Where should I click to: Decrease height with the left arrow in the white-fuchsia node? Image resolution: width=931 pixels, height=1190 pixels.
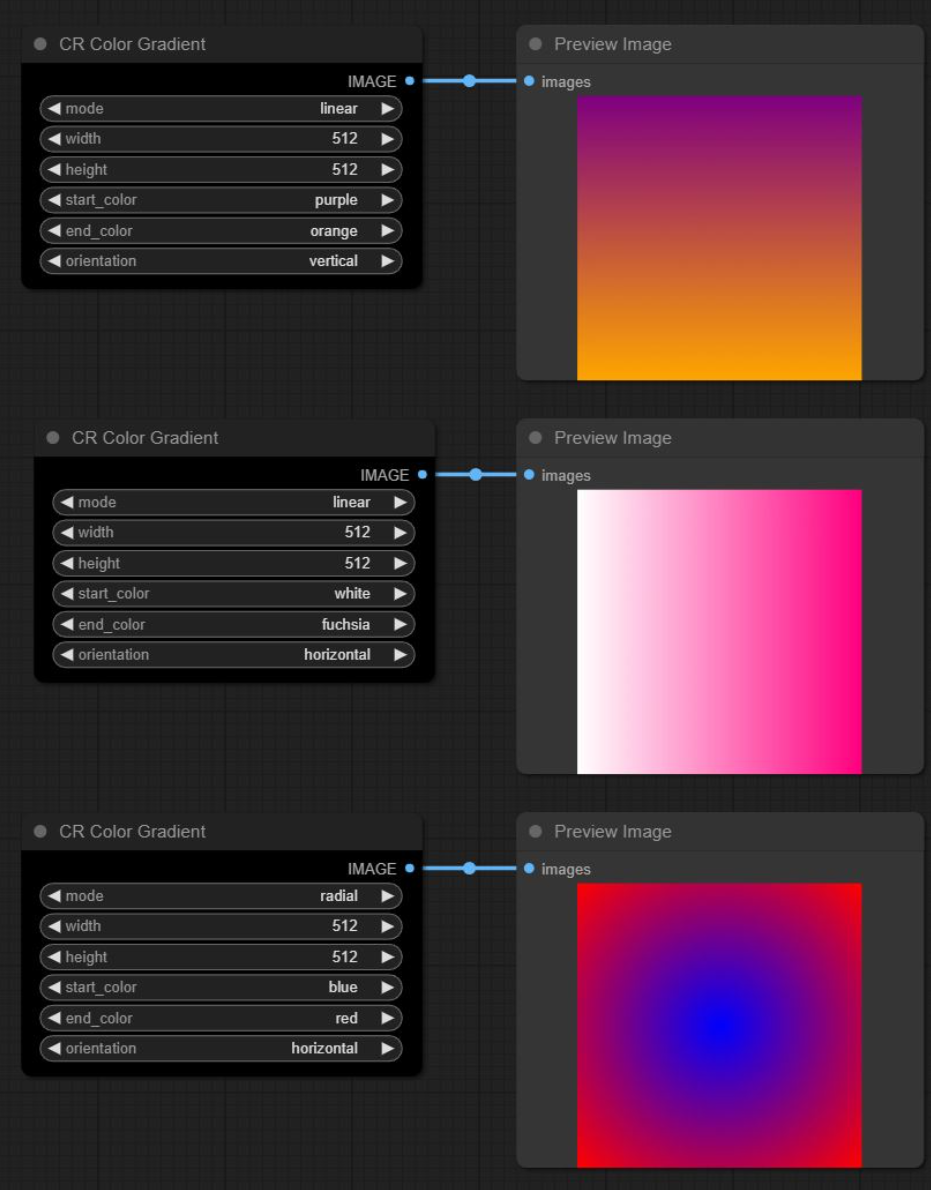(x=67, y=563)
